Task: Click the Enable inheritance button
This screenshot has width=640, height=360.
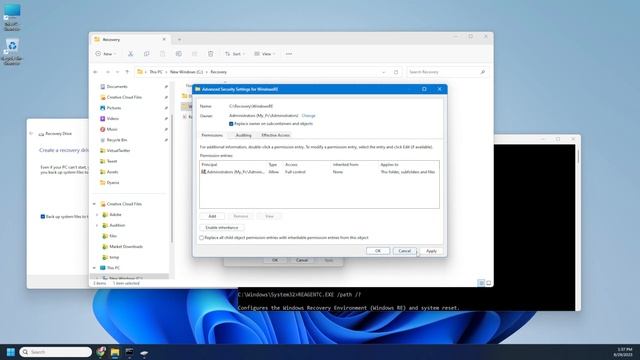Action: tap(222, 227)
